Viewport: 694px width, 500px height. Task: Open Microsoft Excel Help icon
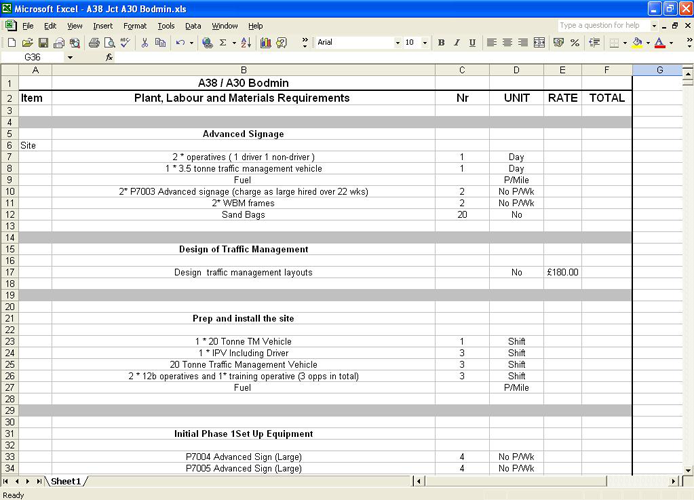(x=281, y=42)
